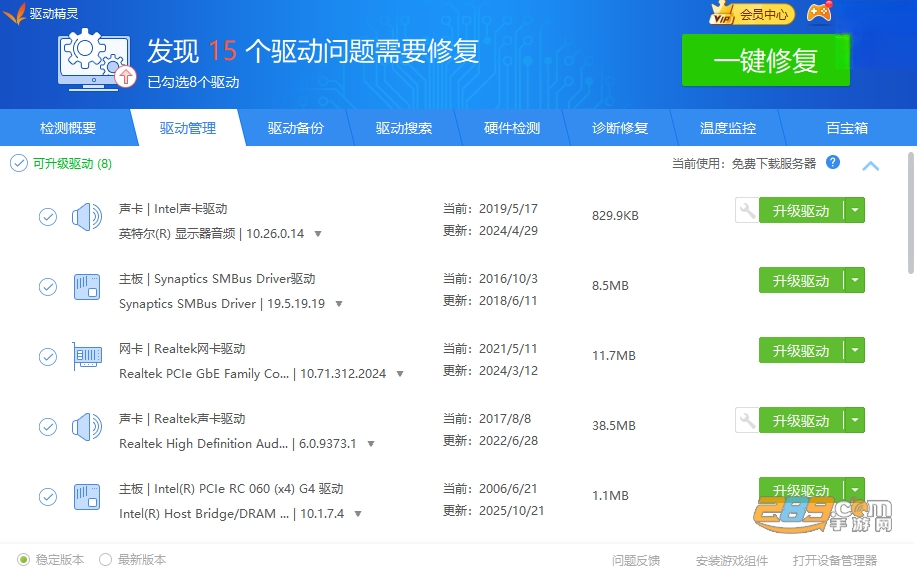Click the wrench icon for Intel声卡驱动
This screenshot has height=572, width=917.
(747, 210)
